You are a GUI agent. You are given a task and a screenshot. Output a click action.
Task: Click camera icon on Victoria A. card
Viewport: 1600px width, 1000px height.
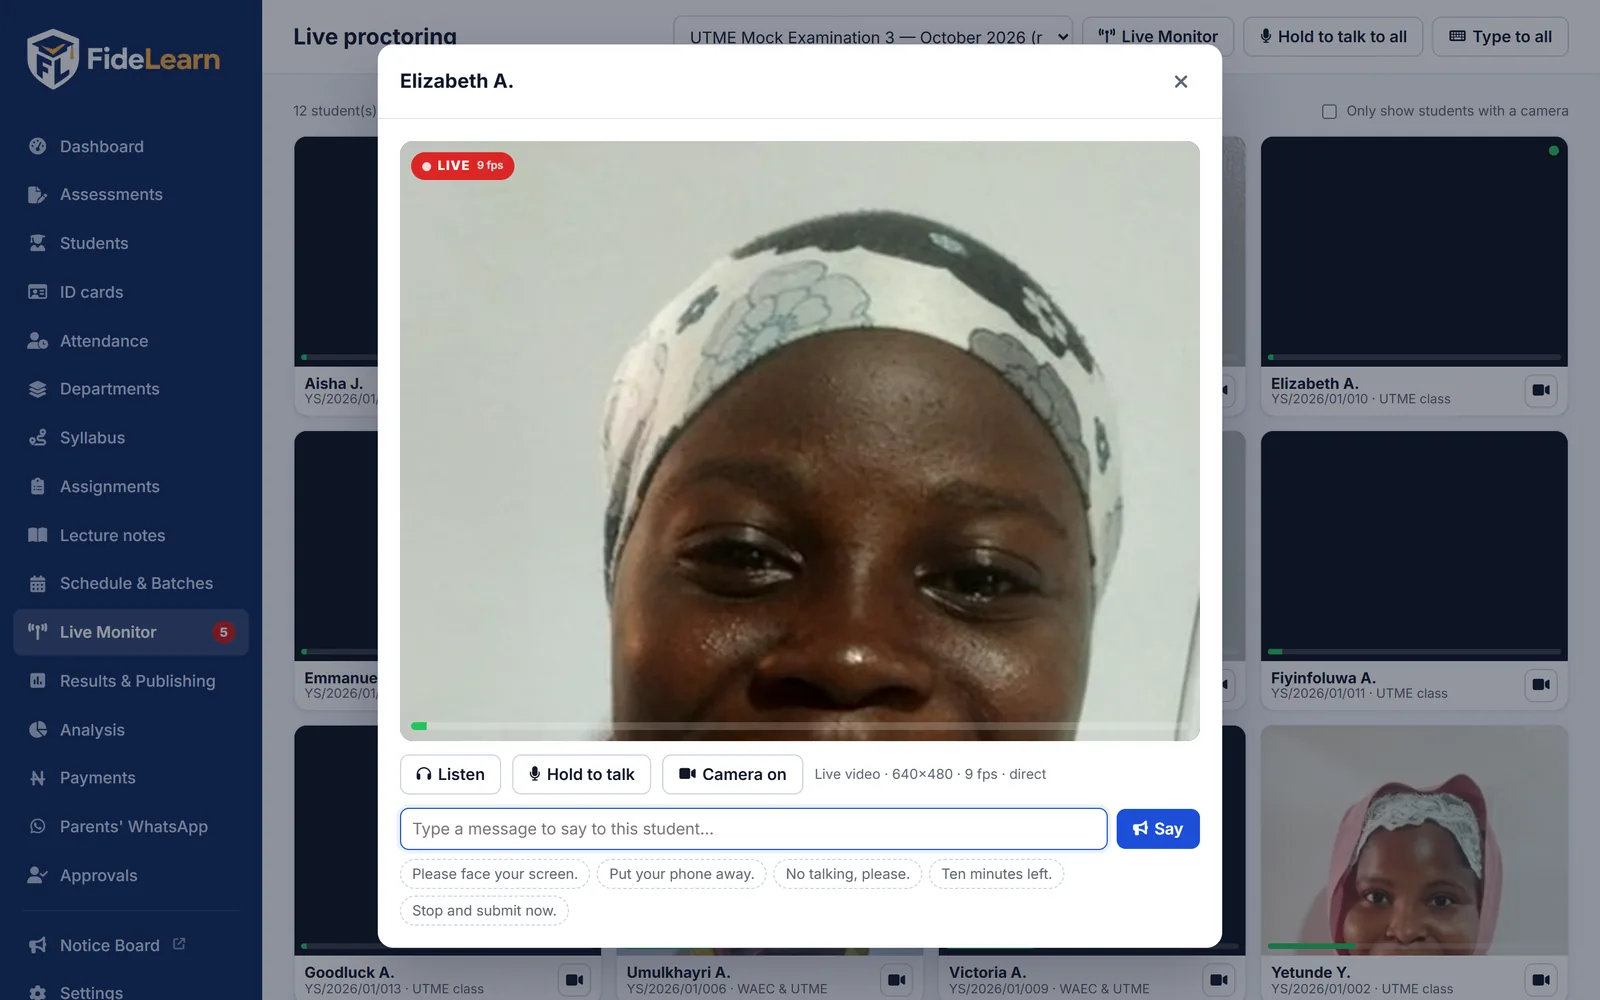1219,980
